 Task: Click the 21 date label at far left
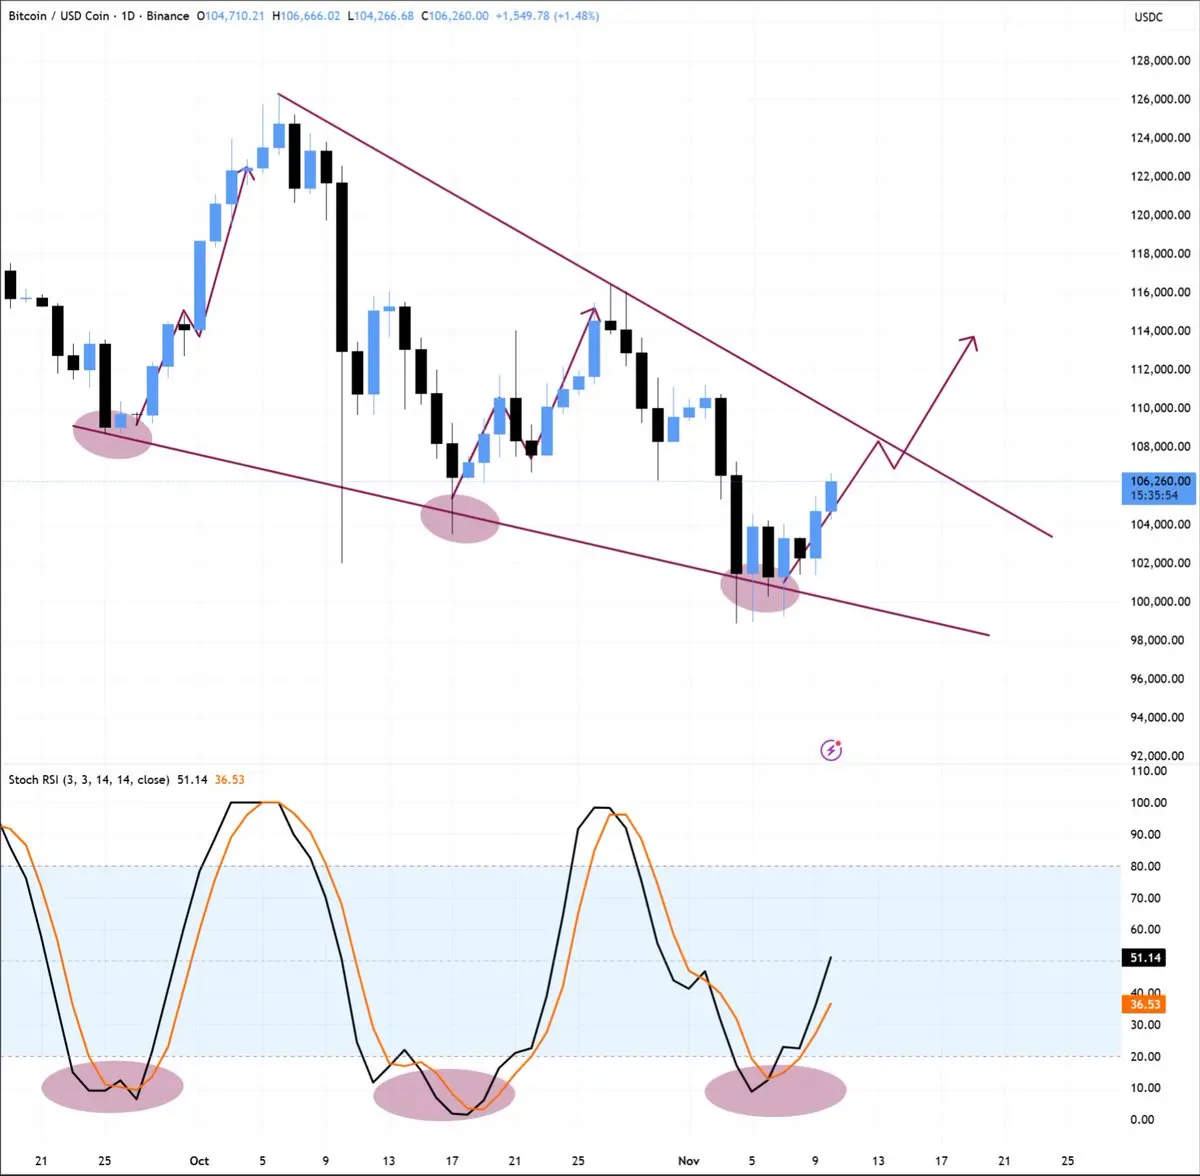click(x=41, y=1161)
